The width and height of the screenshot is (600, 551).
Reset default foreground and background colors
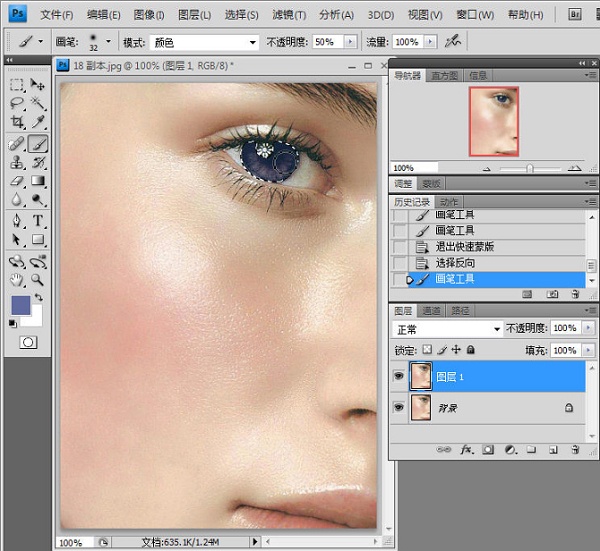(13, 324)
